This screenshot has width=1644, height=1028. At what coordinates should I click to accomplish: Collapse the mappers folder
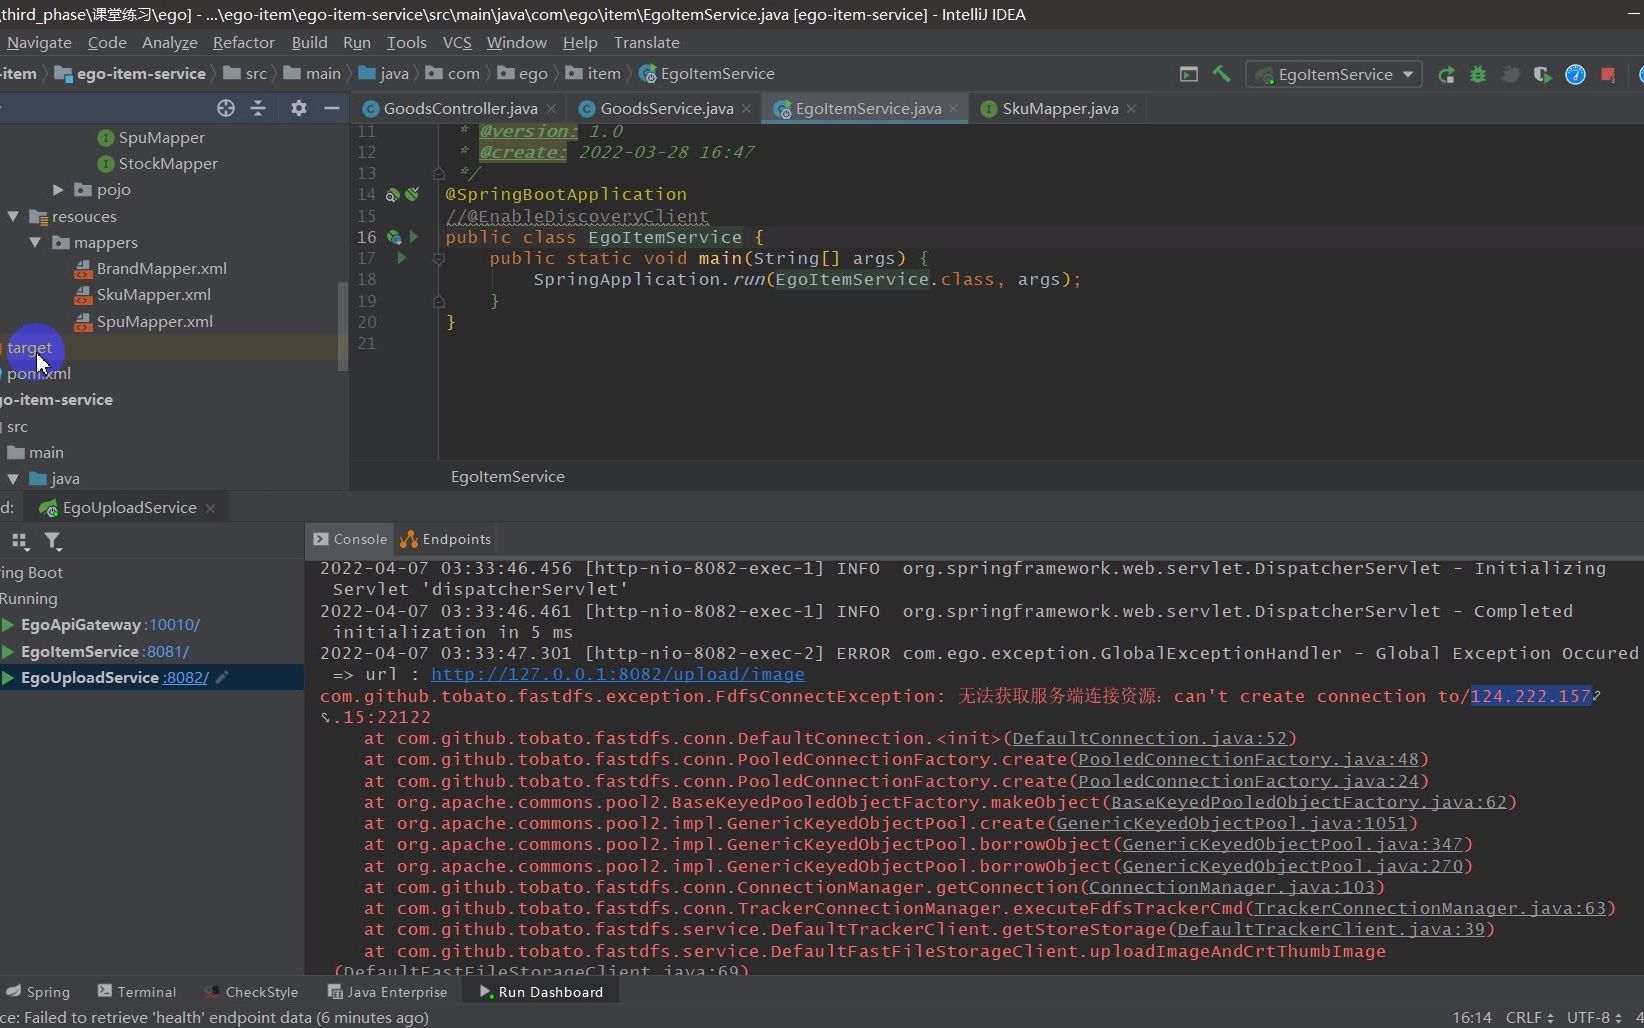coord(35,242)
